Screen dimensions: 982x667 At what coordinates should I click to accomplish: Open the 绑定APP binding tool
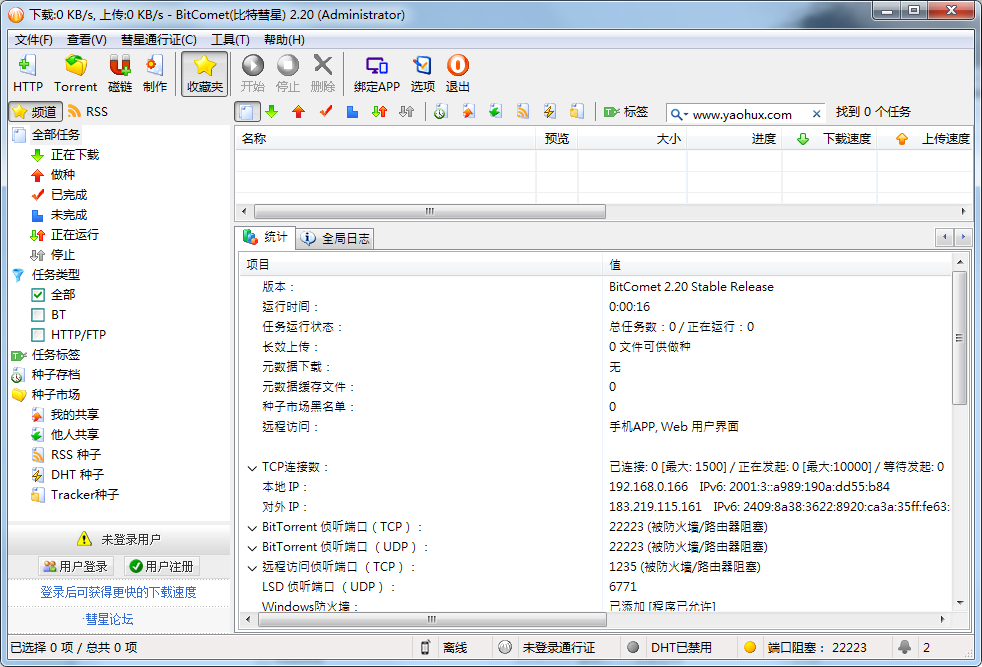click(x=377, y=73)
